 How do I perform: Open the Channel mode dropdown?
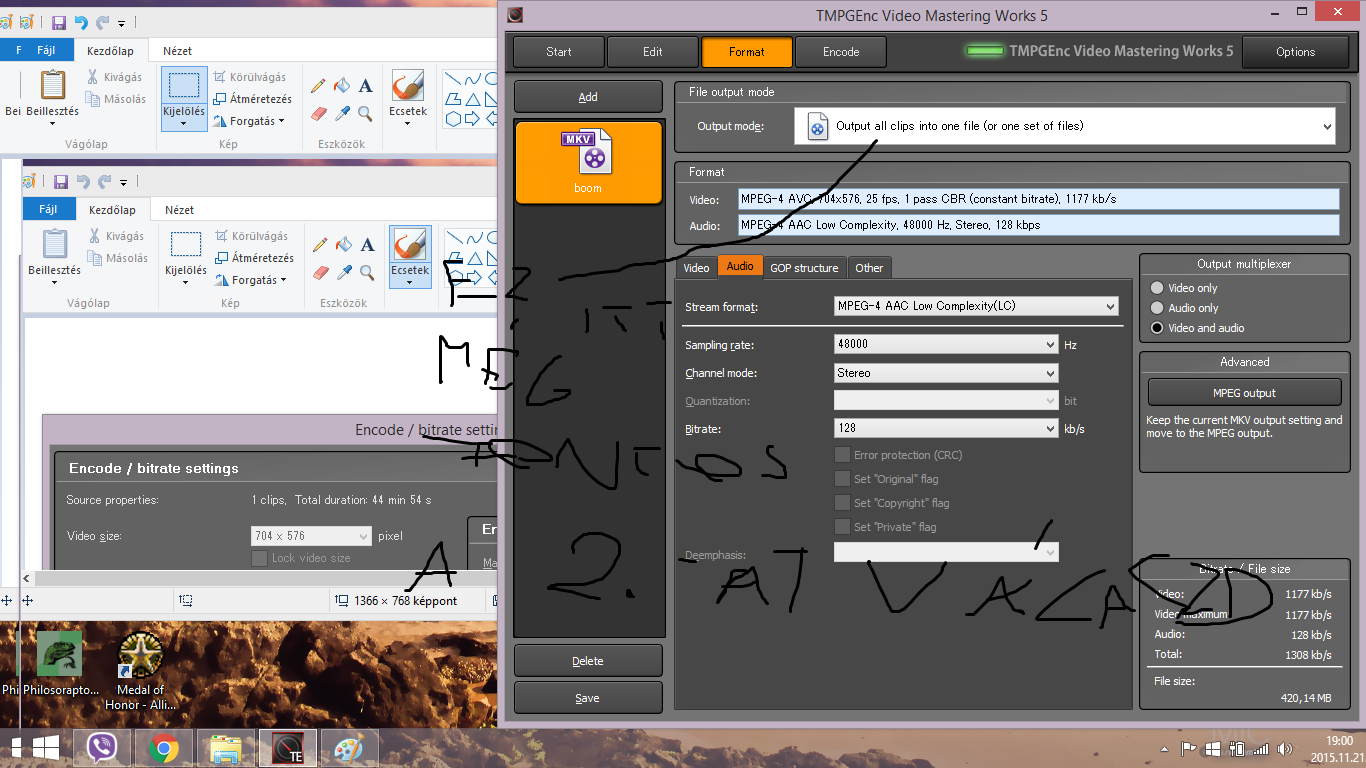pos(946,373)
